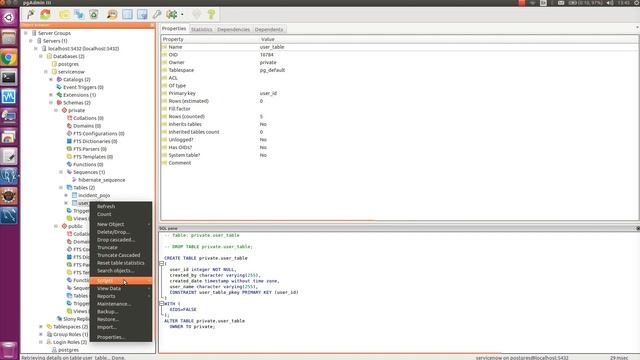Click the red refresh object toolbar icon

[x=45, y=14]
